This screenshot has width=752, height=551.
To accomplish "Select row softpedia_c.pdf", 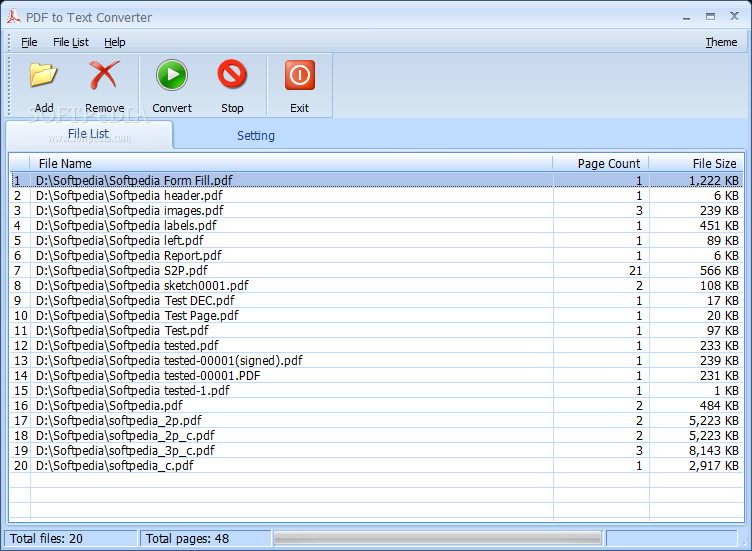I will (376, 465).
